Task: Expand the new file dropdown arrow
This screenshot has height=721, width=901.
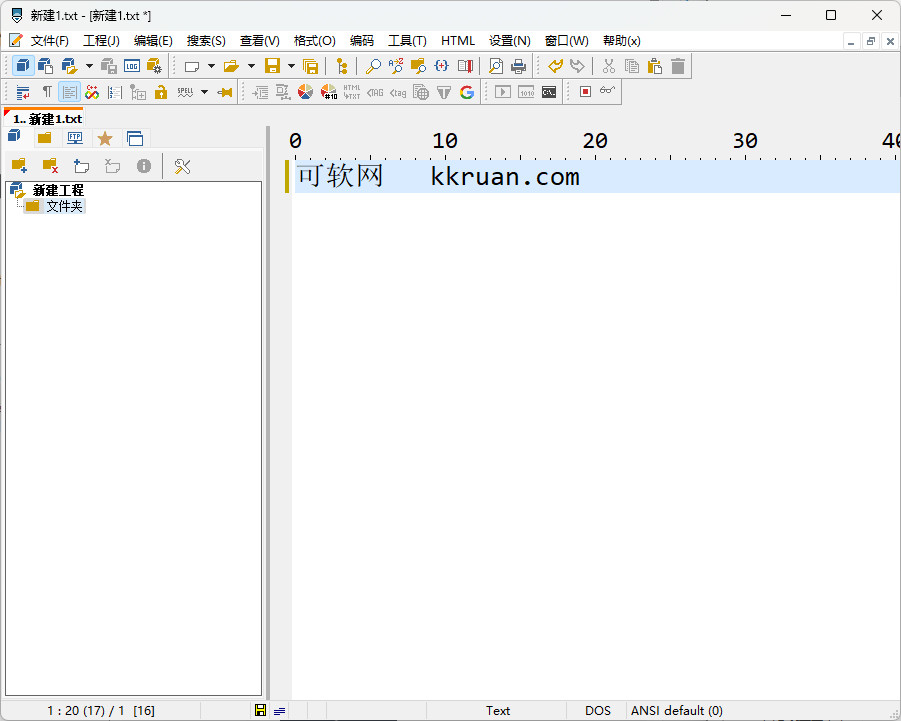Action: click(x=211, y=66)
